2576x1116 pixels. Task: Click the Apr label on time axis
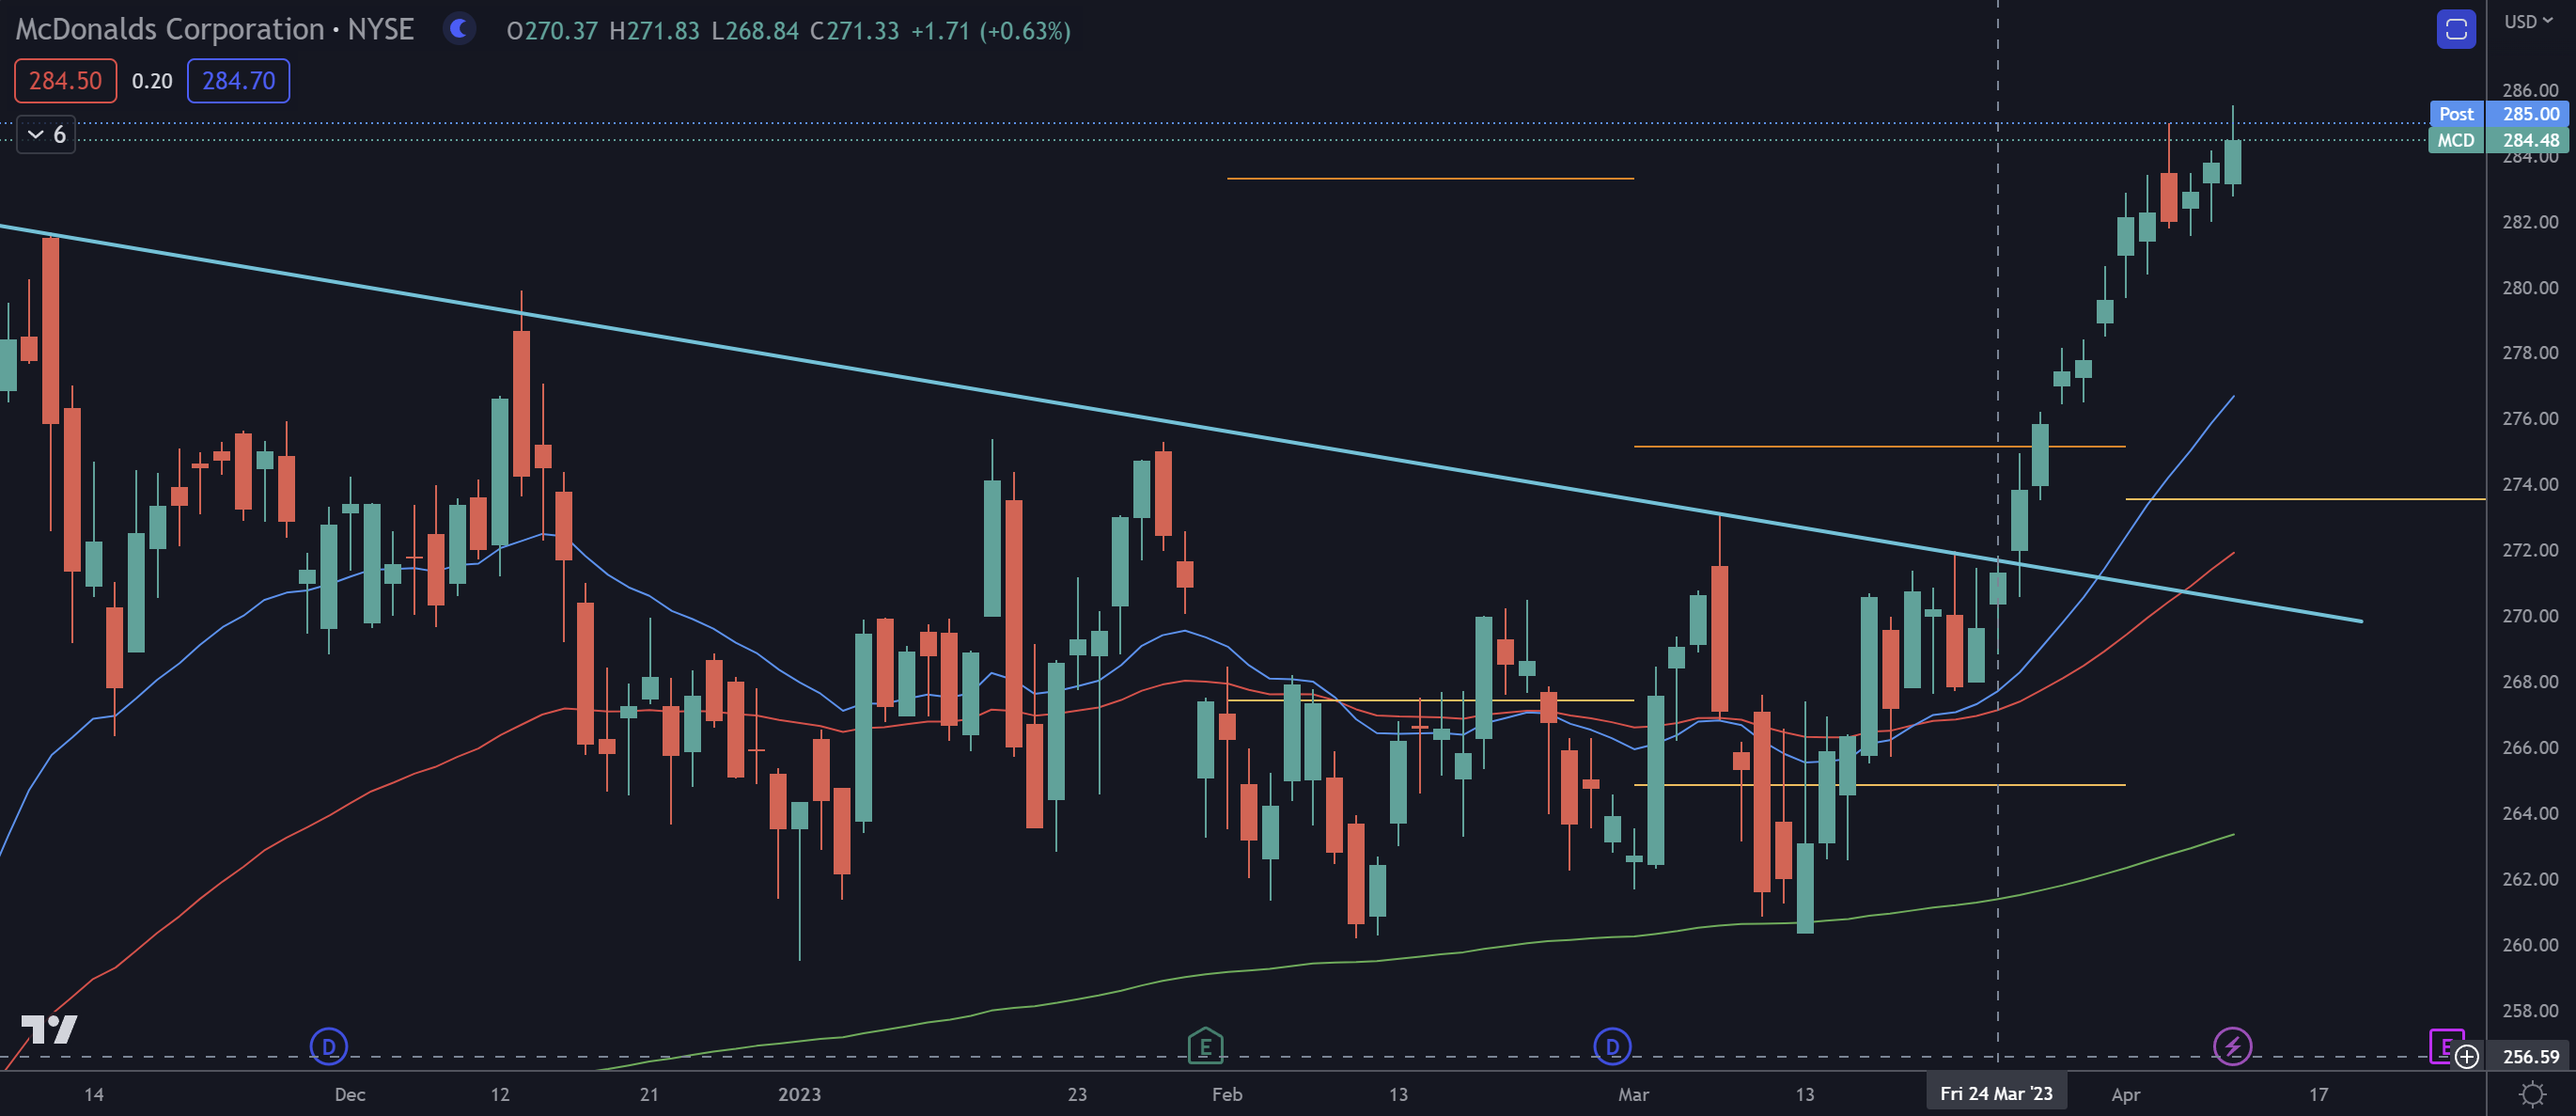(2125, 1094)
